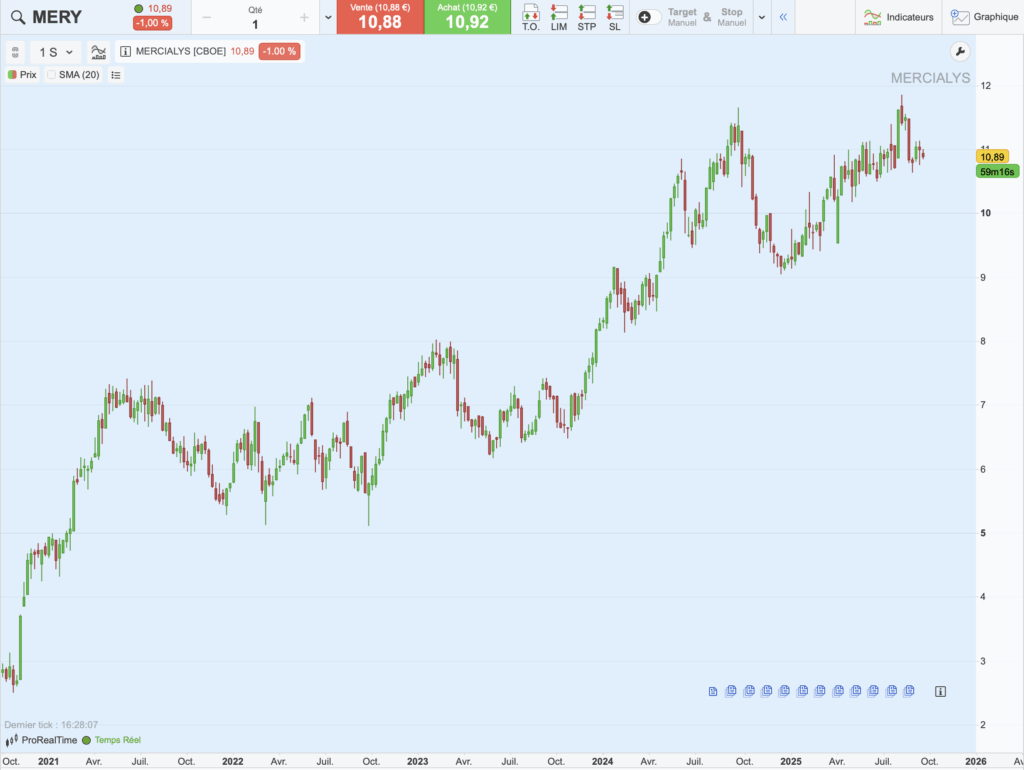The height and width of the screenshot is (770, 1024).
Task: Collapse the trading panel with the double chevron
Action: [x=785, y=17]
